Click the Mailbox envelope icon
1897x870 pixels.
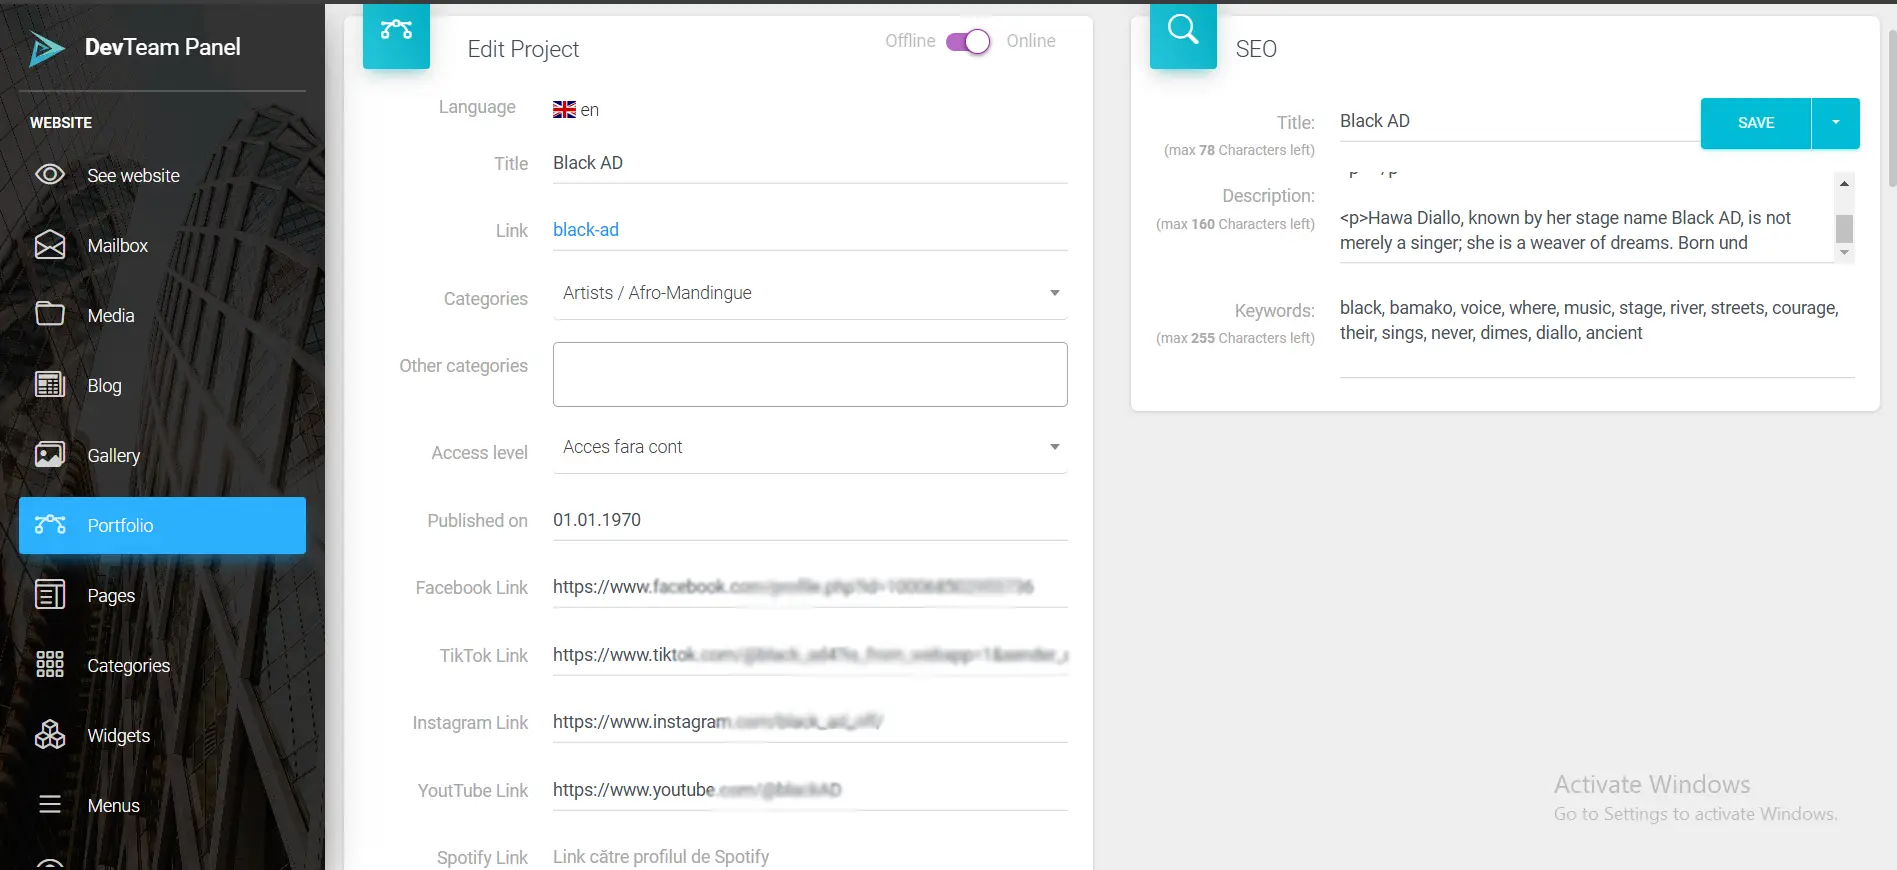50,245
